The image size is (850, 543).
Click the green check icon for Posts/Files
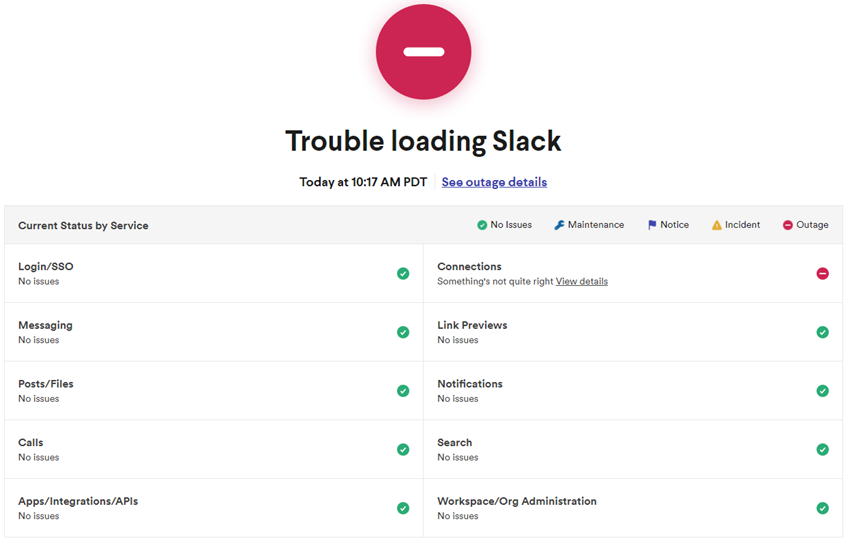403,391
